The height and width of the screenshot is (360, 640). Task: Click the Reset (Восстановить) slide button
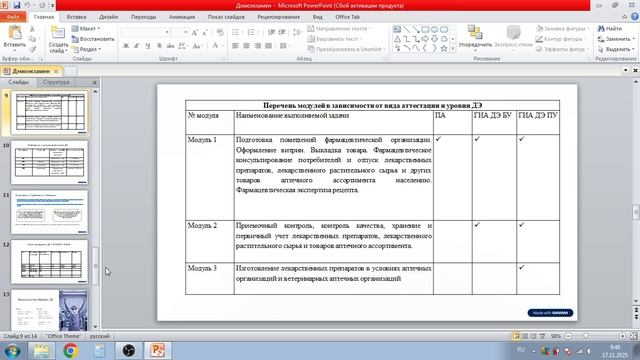93,39
